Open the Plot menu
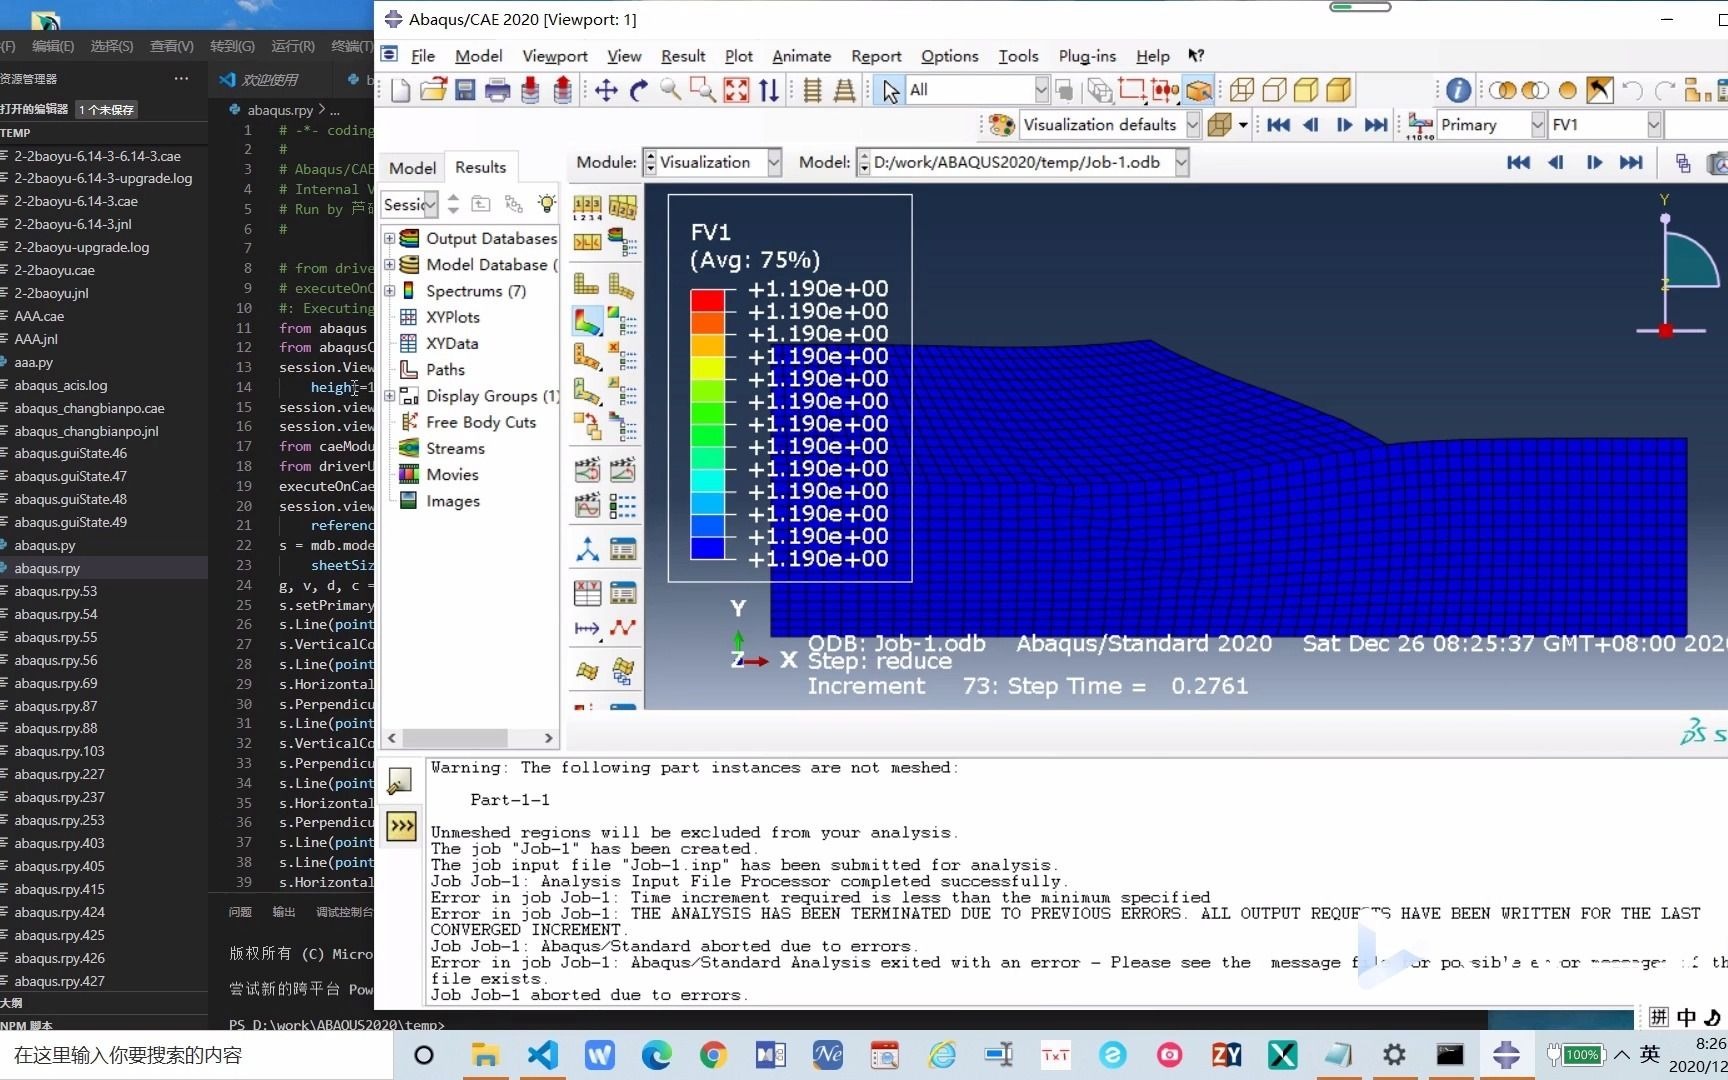 (x=739, y=56)
